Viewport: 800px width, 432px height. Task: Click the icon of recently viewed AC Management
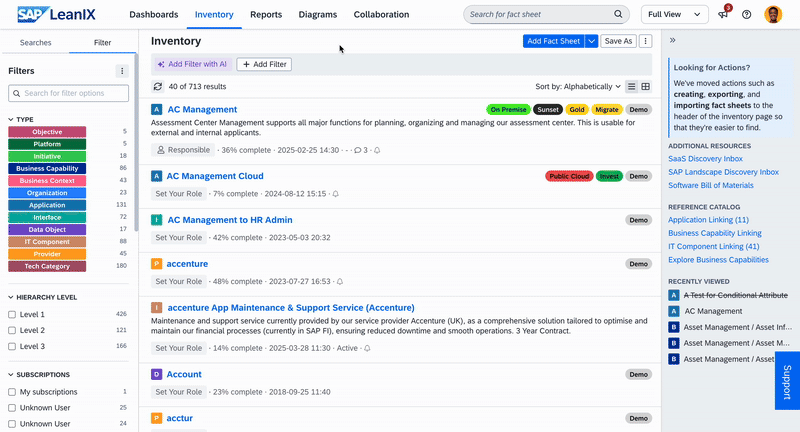click(x=673, y=311)
